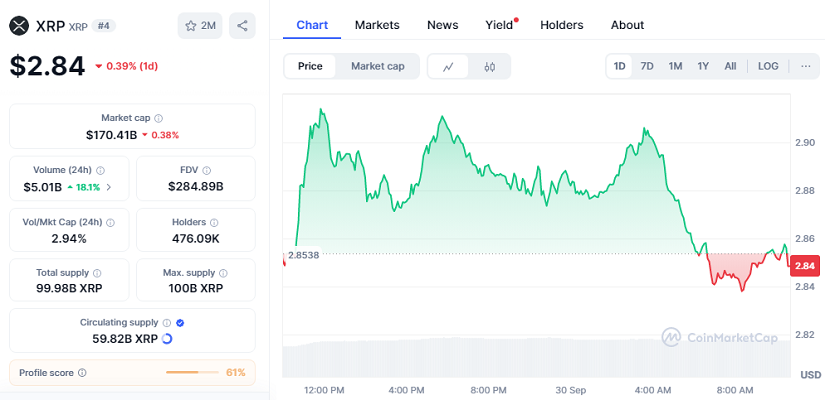
Task: Open the About tab
Action: click(627, 25)
